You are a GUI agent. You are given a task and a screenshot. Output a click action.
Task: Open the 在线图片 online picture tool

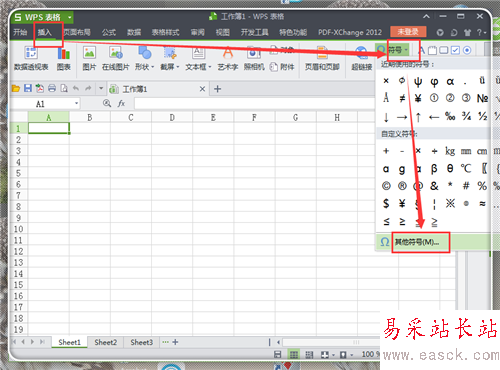click(115, 58)
